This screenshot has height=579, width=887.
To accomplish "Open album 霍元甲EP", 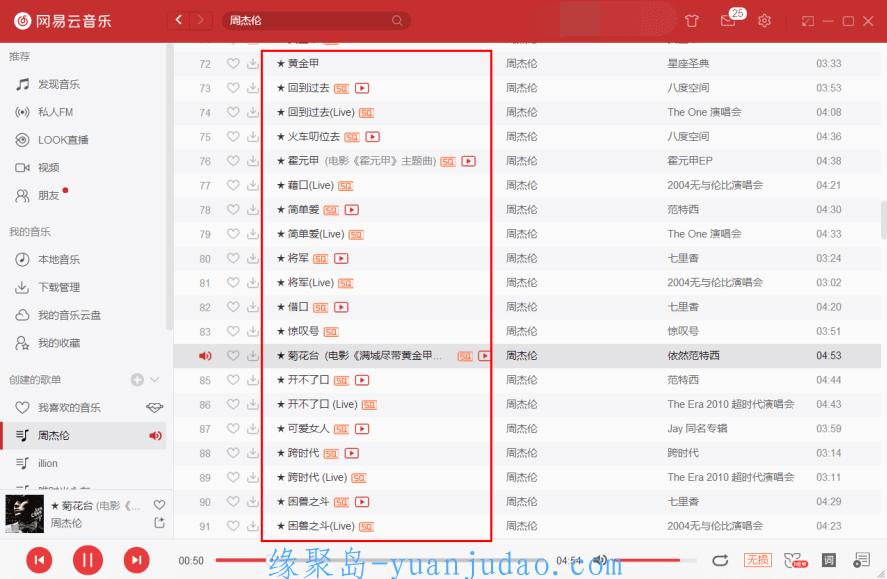I will coord(690,161).
